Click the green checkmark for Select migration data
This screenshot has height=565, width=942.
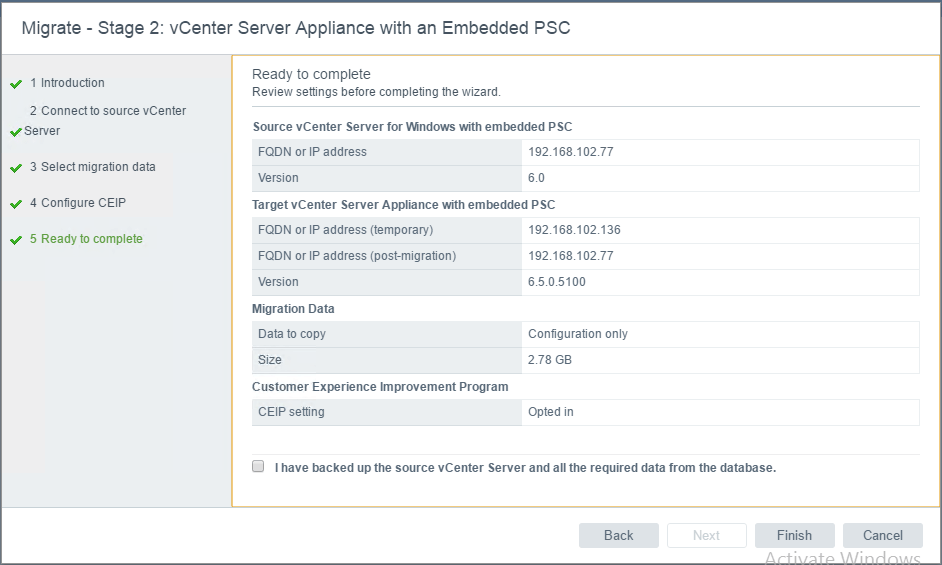pos(16,168)
